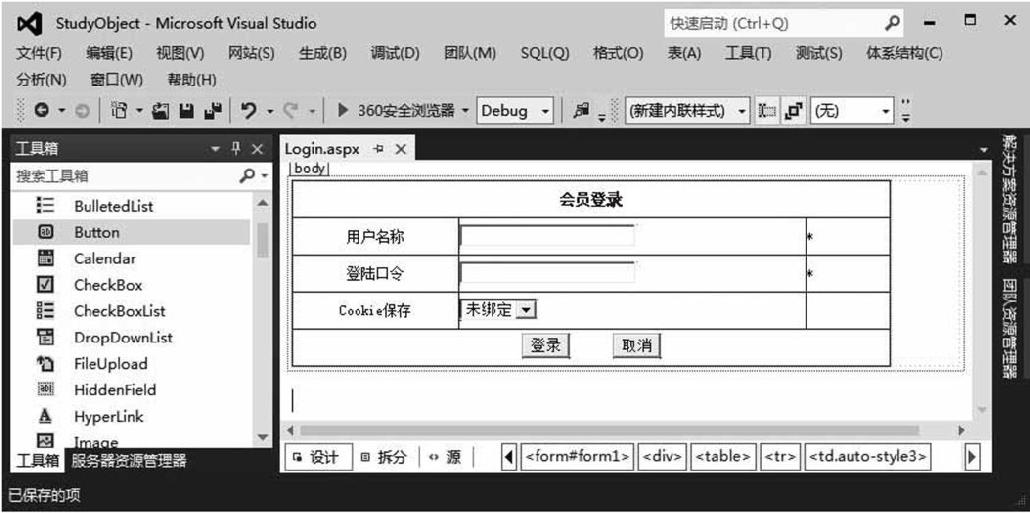Viewport: 1030px width, 513px height.
Task: Switch to 拆分 view
Action: (384, 457)
